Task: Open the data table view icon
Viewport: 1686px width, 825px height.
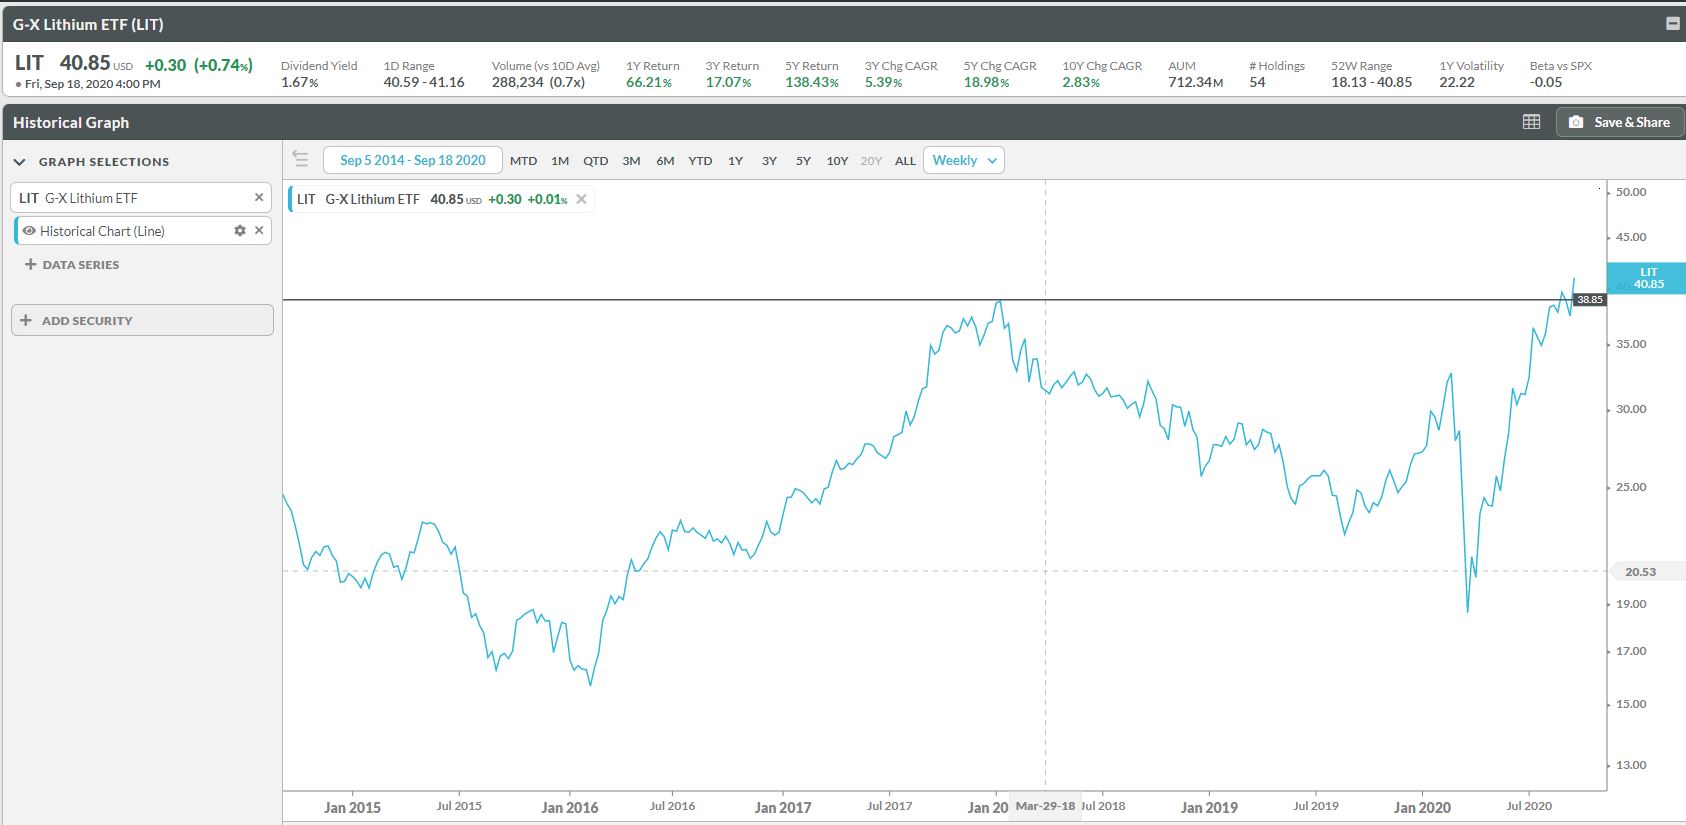Action: [1531, 122]
